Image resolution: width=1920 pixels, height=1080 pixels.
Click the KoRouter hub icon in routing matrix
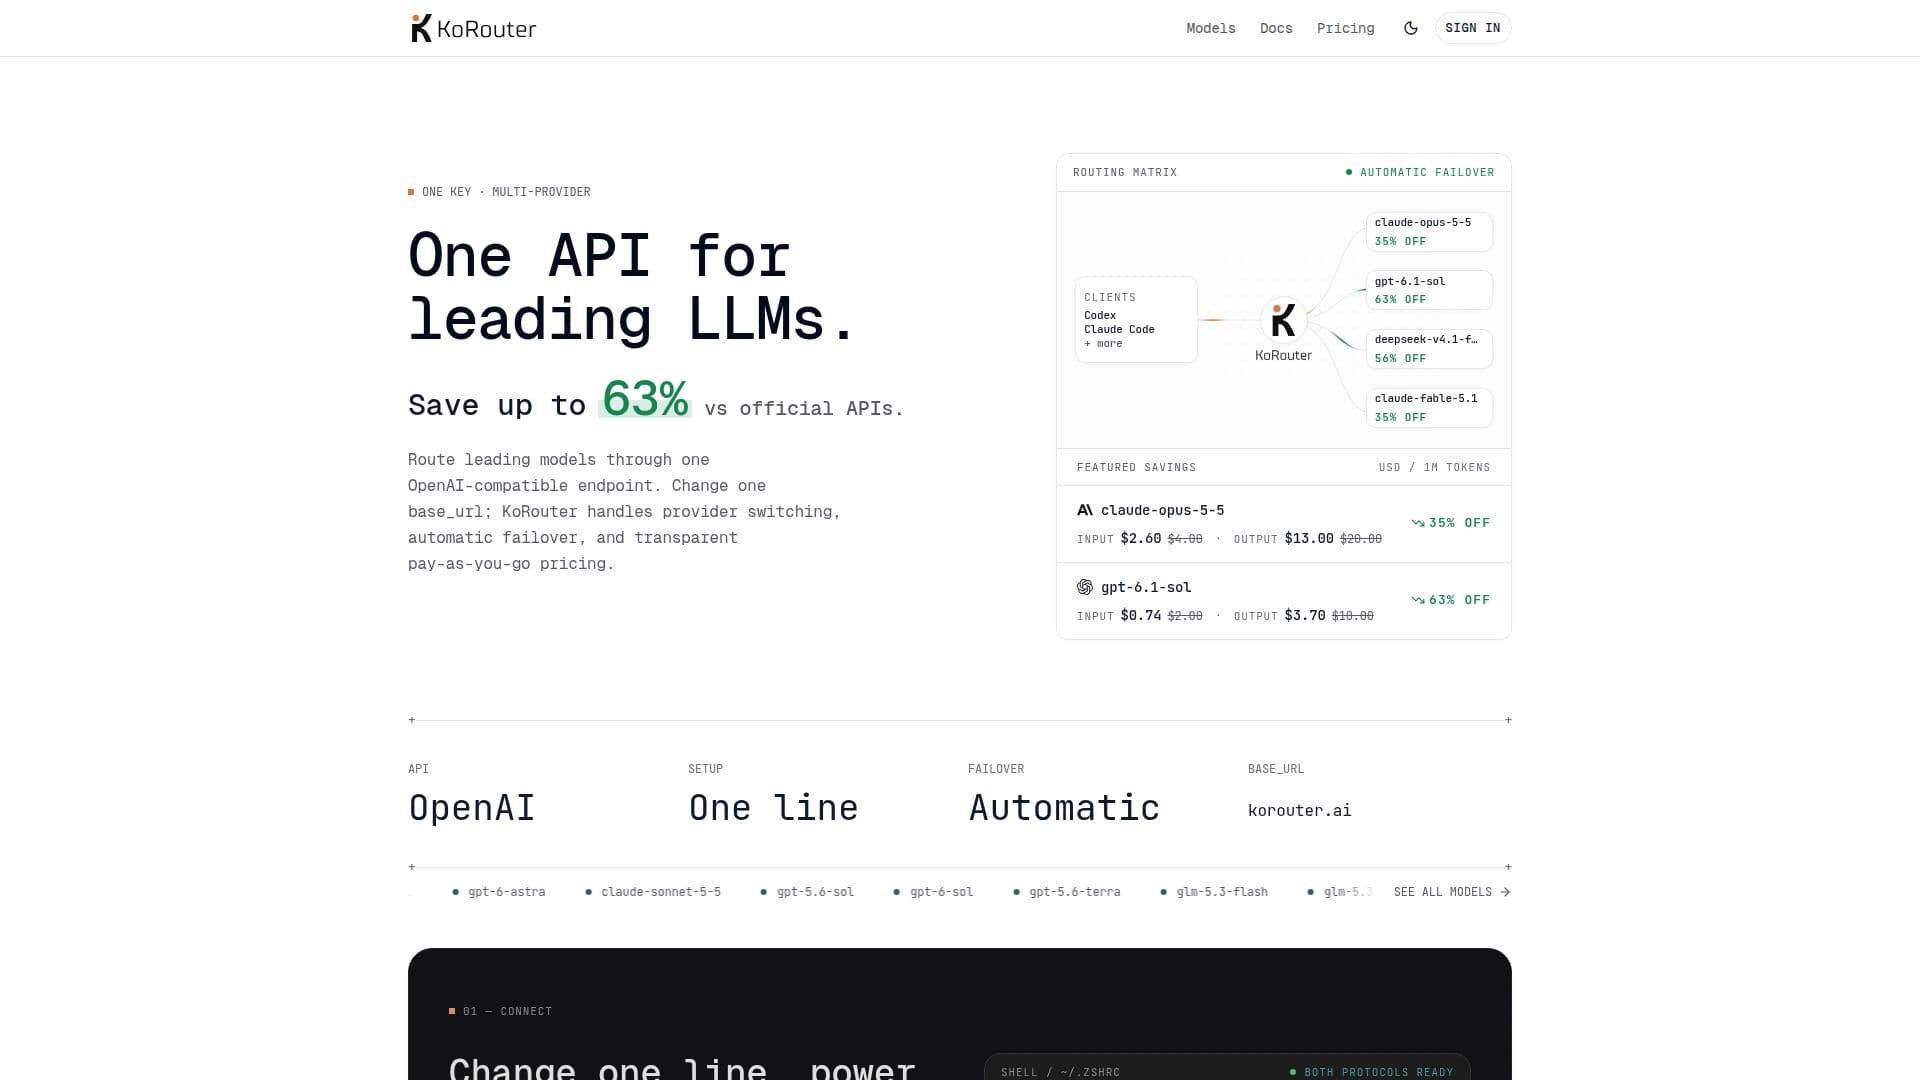(x=1283, y=321)
